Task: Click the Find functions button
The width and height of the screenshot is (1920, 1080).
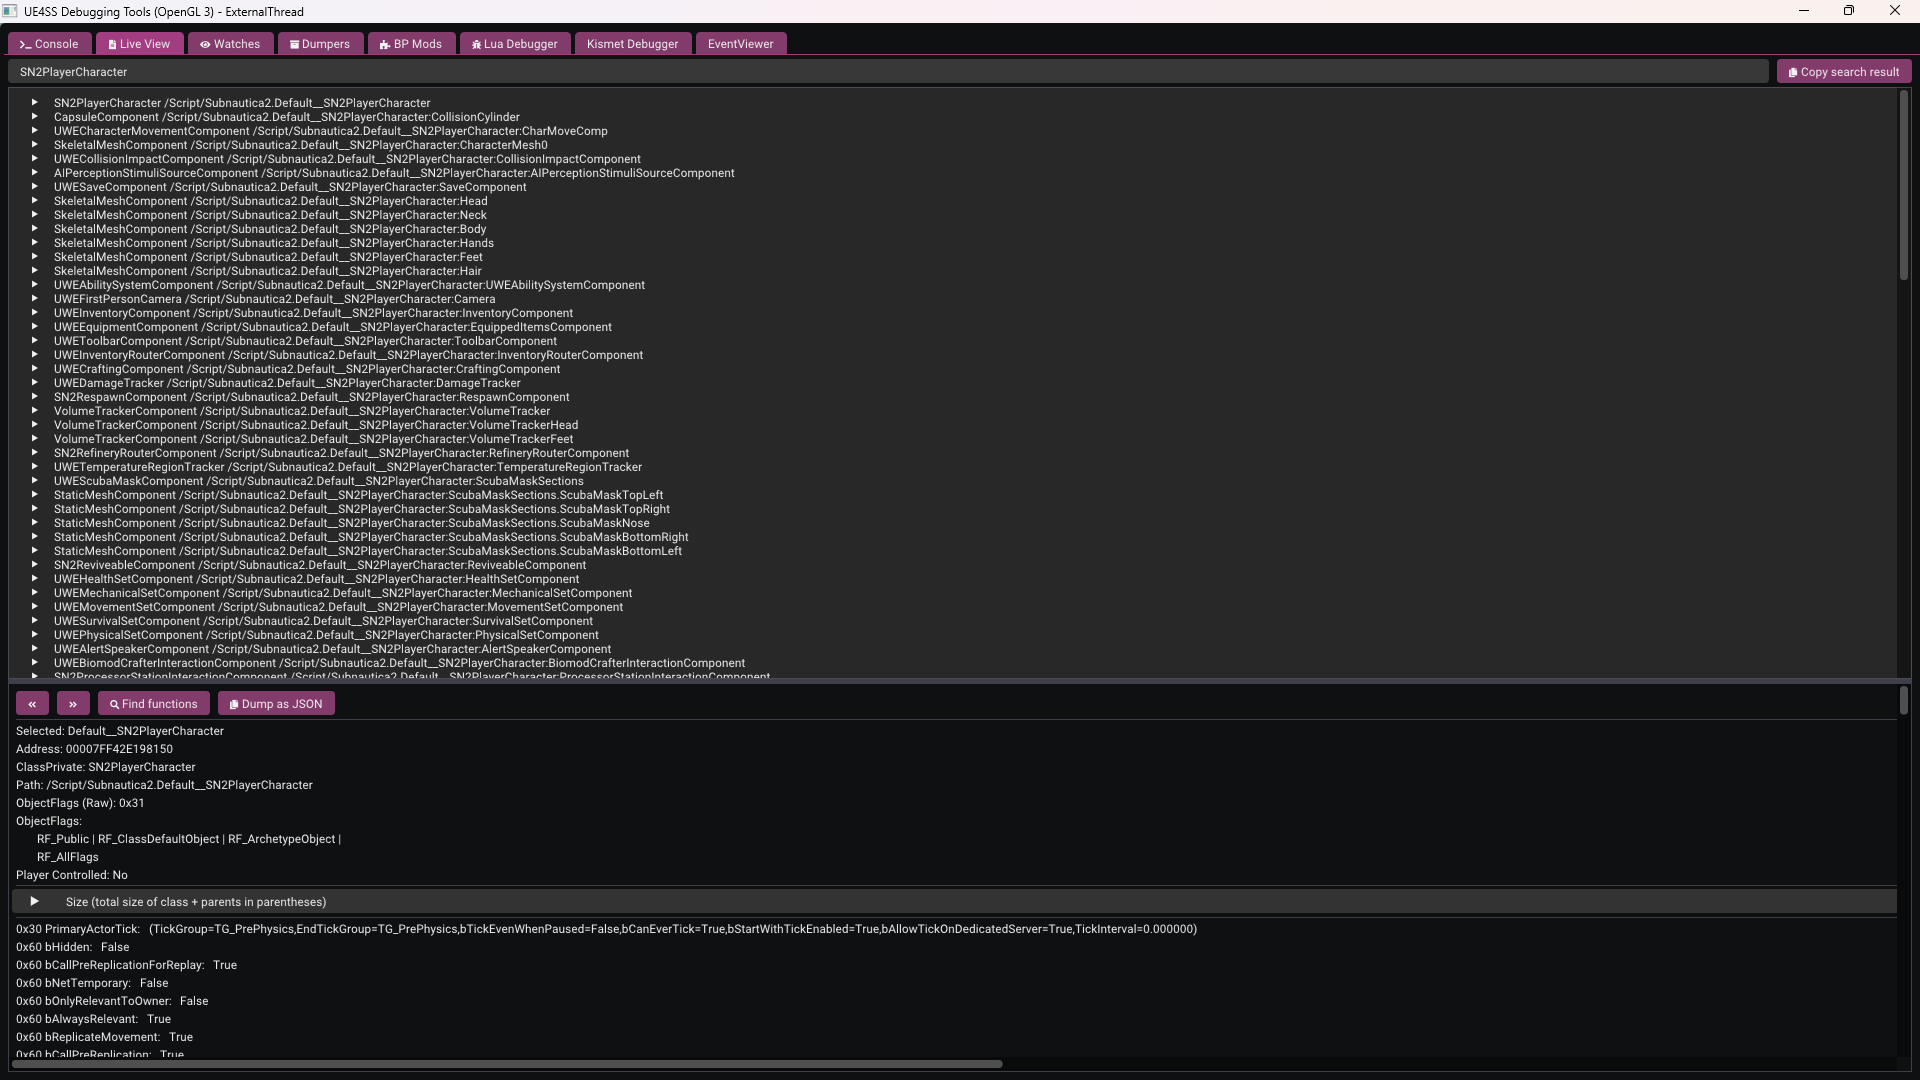Action: coord(154,704)
